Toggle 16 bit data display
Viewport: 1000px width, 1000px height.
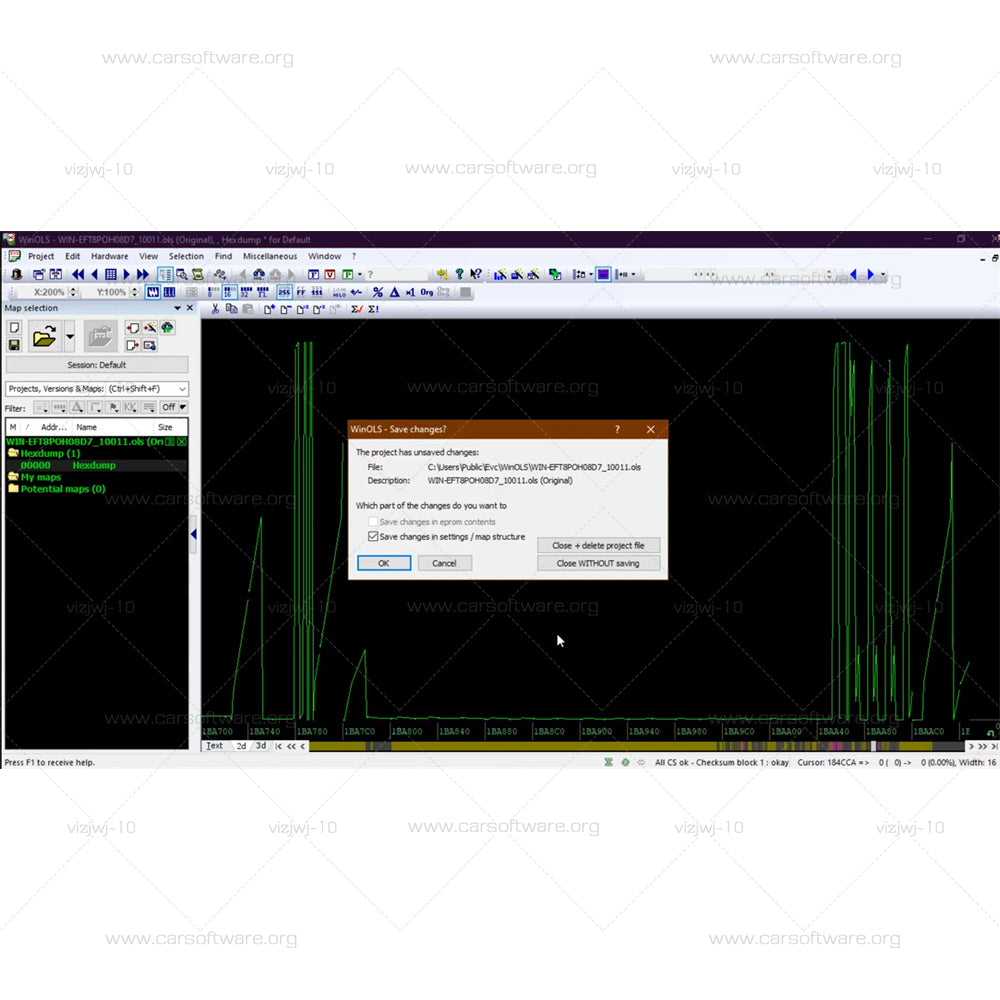point(230,292)
